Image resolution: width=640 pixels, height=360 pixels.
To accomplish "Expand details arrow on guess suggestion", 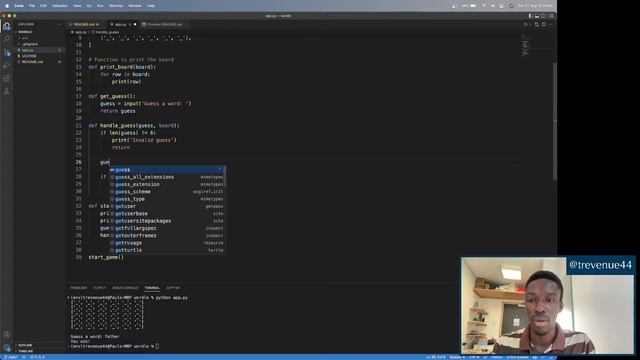I will (x=220, y=169).
